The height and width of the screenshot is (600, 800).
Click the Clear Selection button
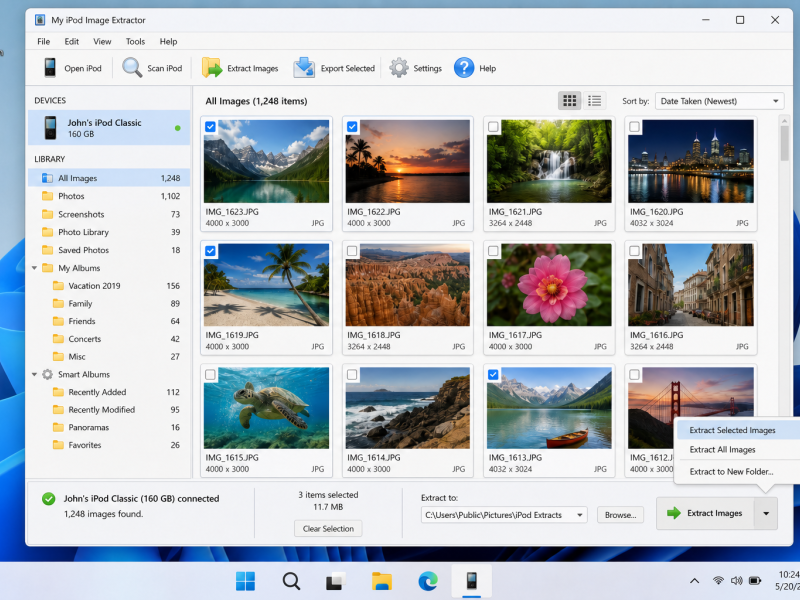pos(328,529)
